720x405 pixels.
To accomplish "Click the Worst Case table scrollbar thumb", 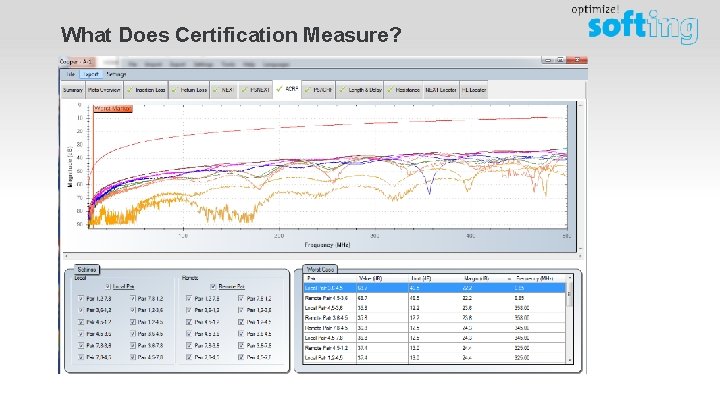I will [570, 295].
